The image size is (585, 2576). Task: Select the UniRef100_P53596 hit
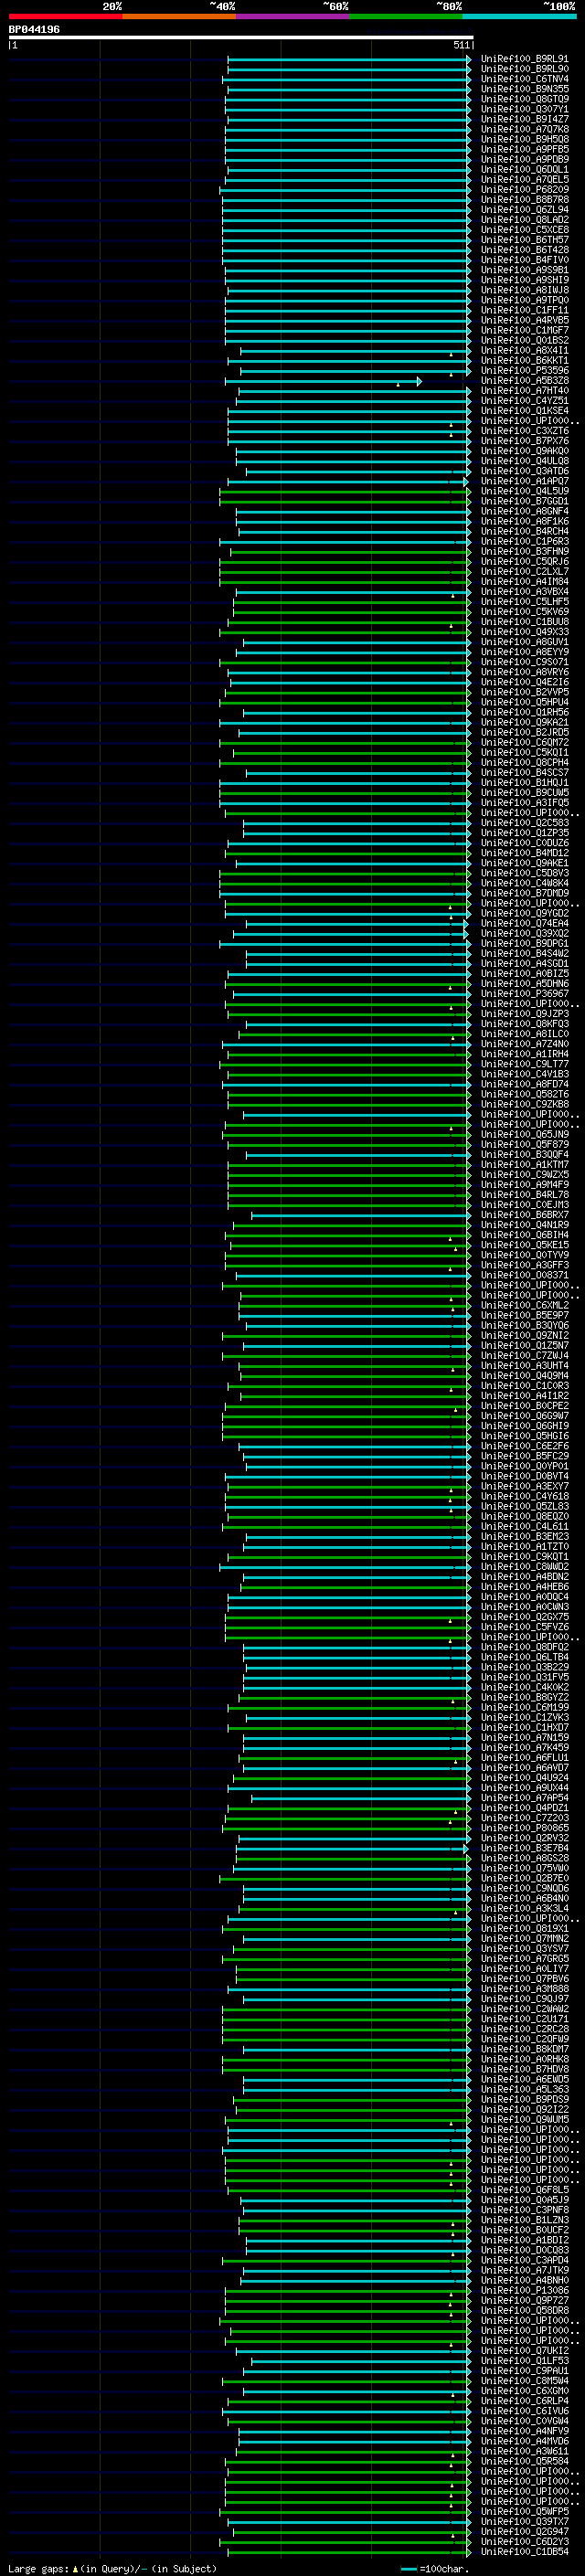(x=524, y=370)
